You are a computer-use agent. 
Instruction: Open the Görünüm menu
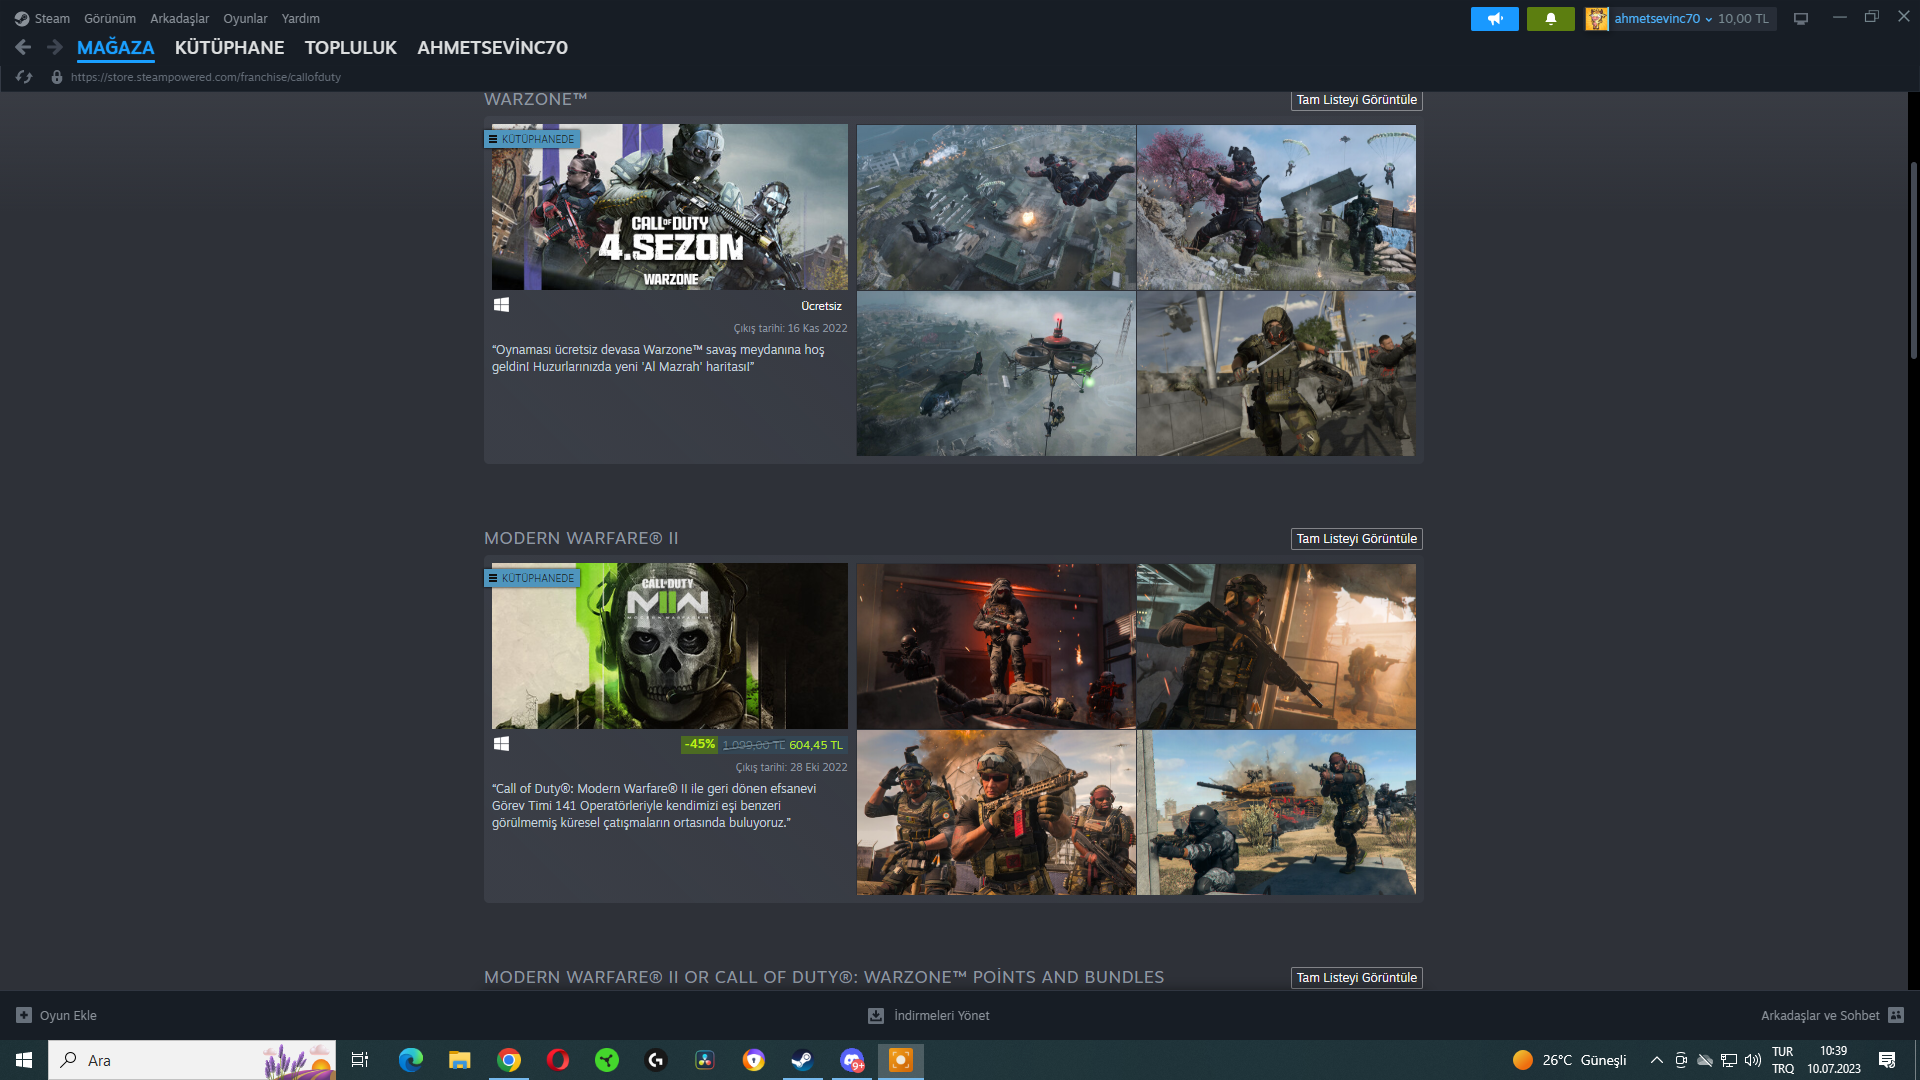click(x=110, y=19)
